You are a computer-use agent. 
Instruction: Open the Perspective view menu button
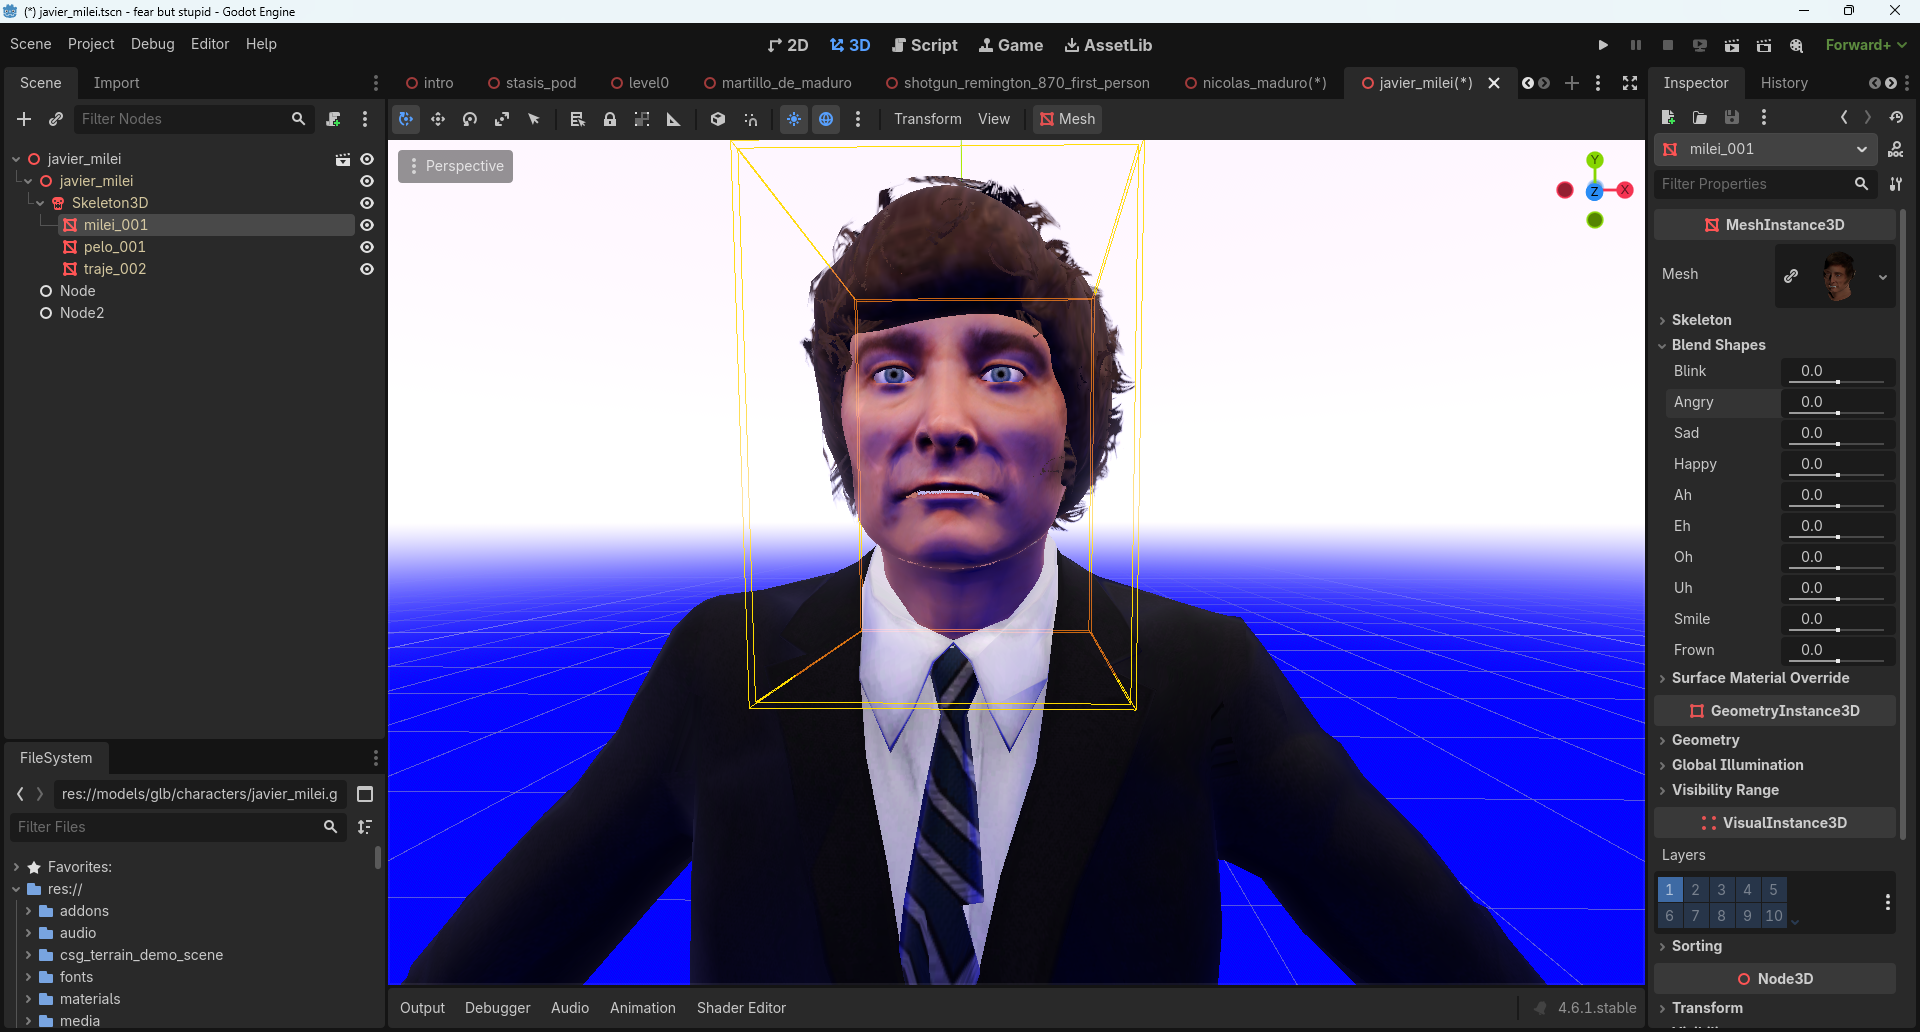(x=455, y=166)
